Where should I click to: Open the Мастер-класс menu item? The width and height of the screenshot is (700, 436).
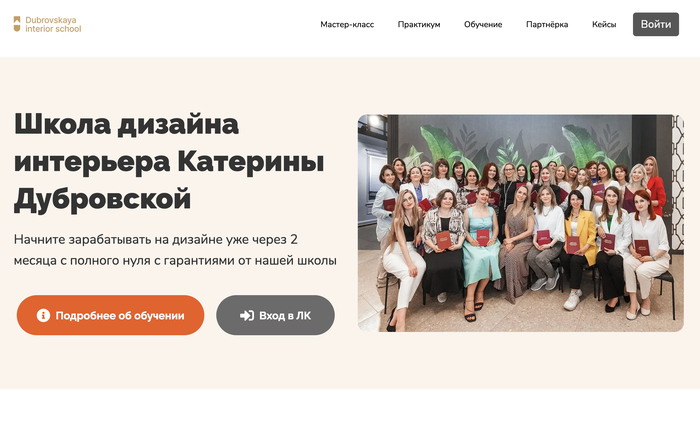(347, 25)
